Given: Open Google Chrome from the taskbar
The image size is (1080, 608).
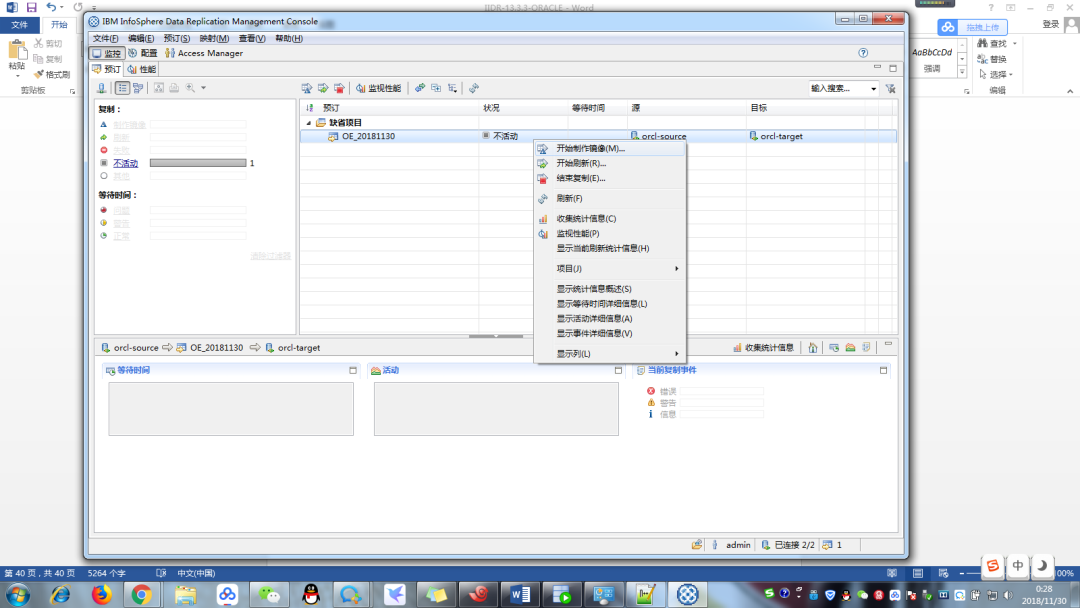Looking at the screenshot, I should pos(142,594).
